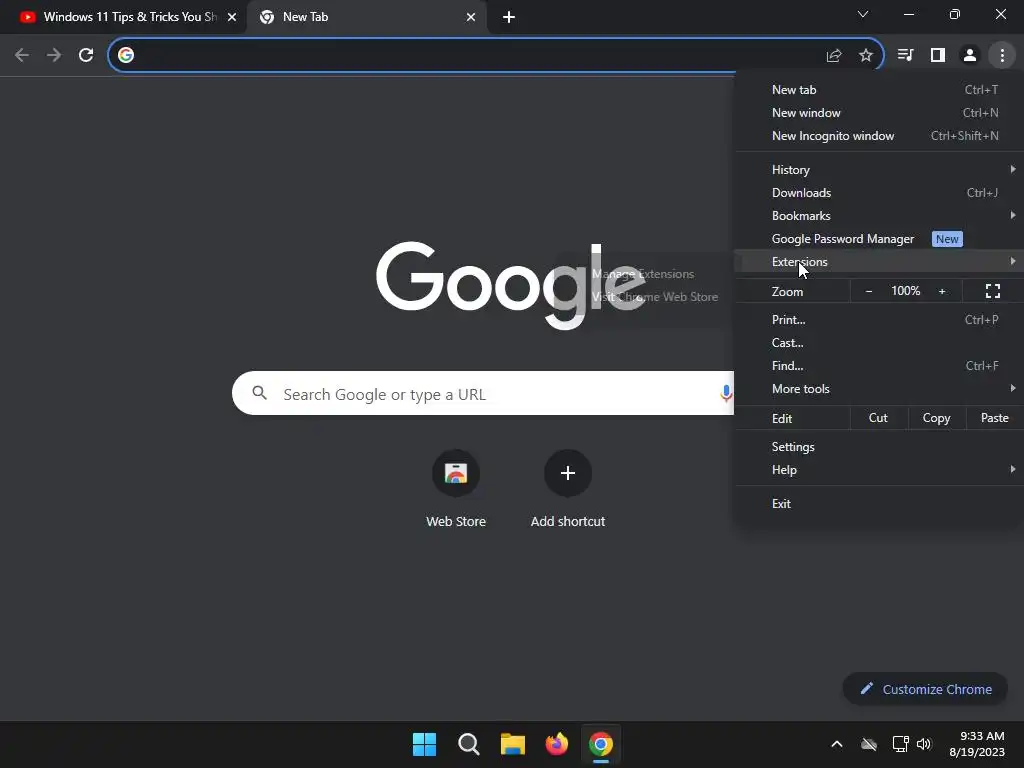Close the Windows 11 Tips YouTube tab
The height and width of the screenshot is (768, 1024).
point(232,17)
